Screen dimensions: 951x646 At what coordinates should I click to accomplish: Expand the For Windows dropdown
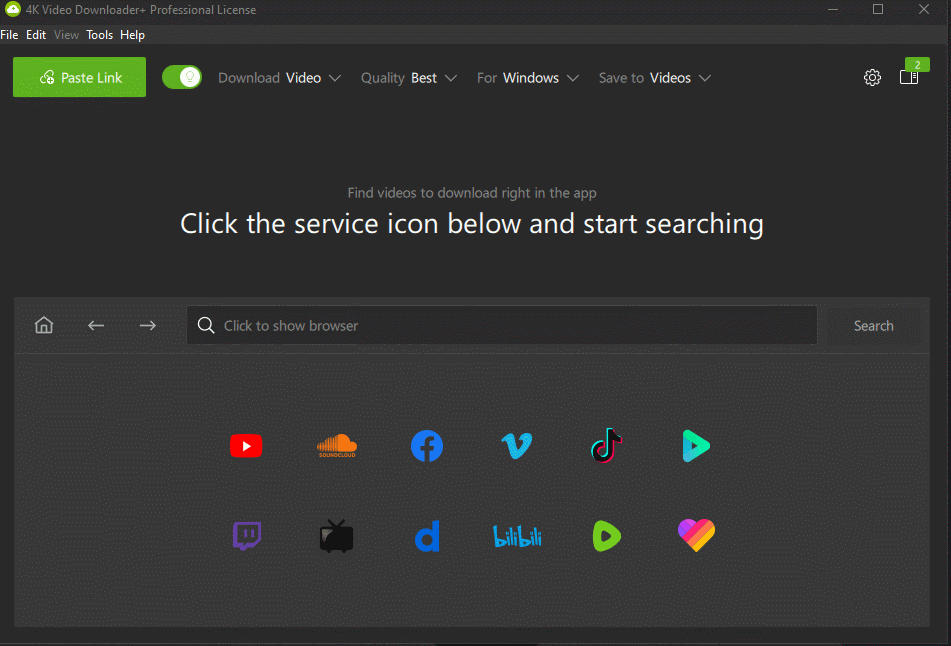(x=528, y=78)
